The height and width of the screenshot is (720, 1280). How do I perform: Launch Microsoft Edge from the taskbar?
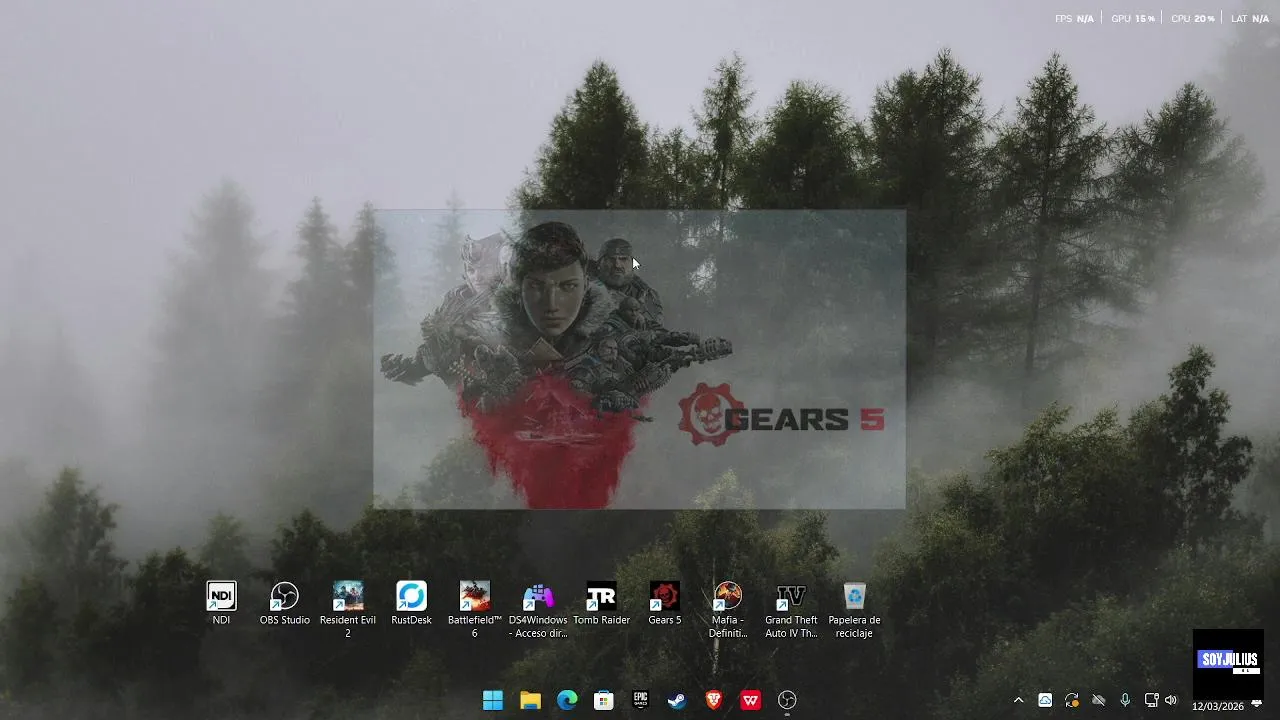coord(567,700)
